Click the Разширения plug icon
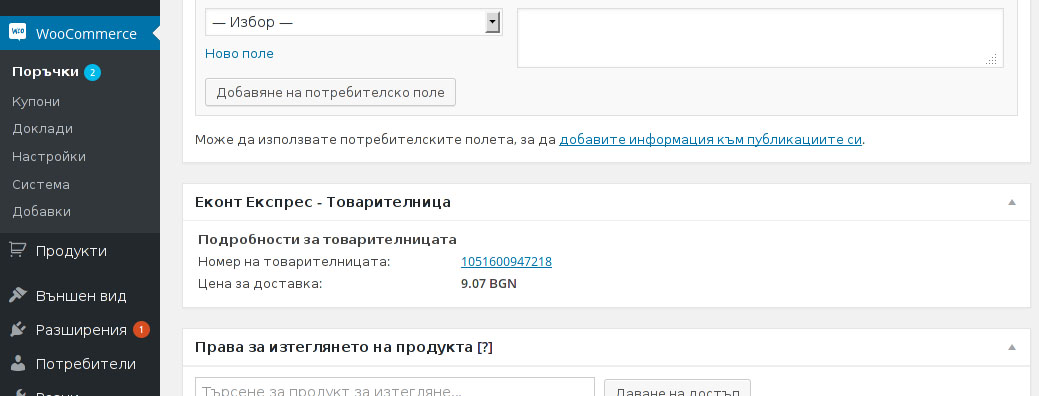 [18, 330]
